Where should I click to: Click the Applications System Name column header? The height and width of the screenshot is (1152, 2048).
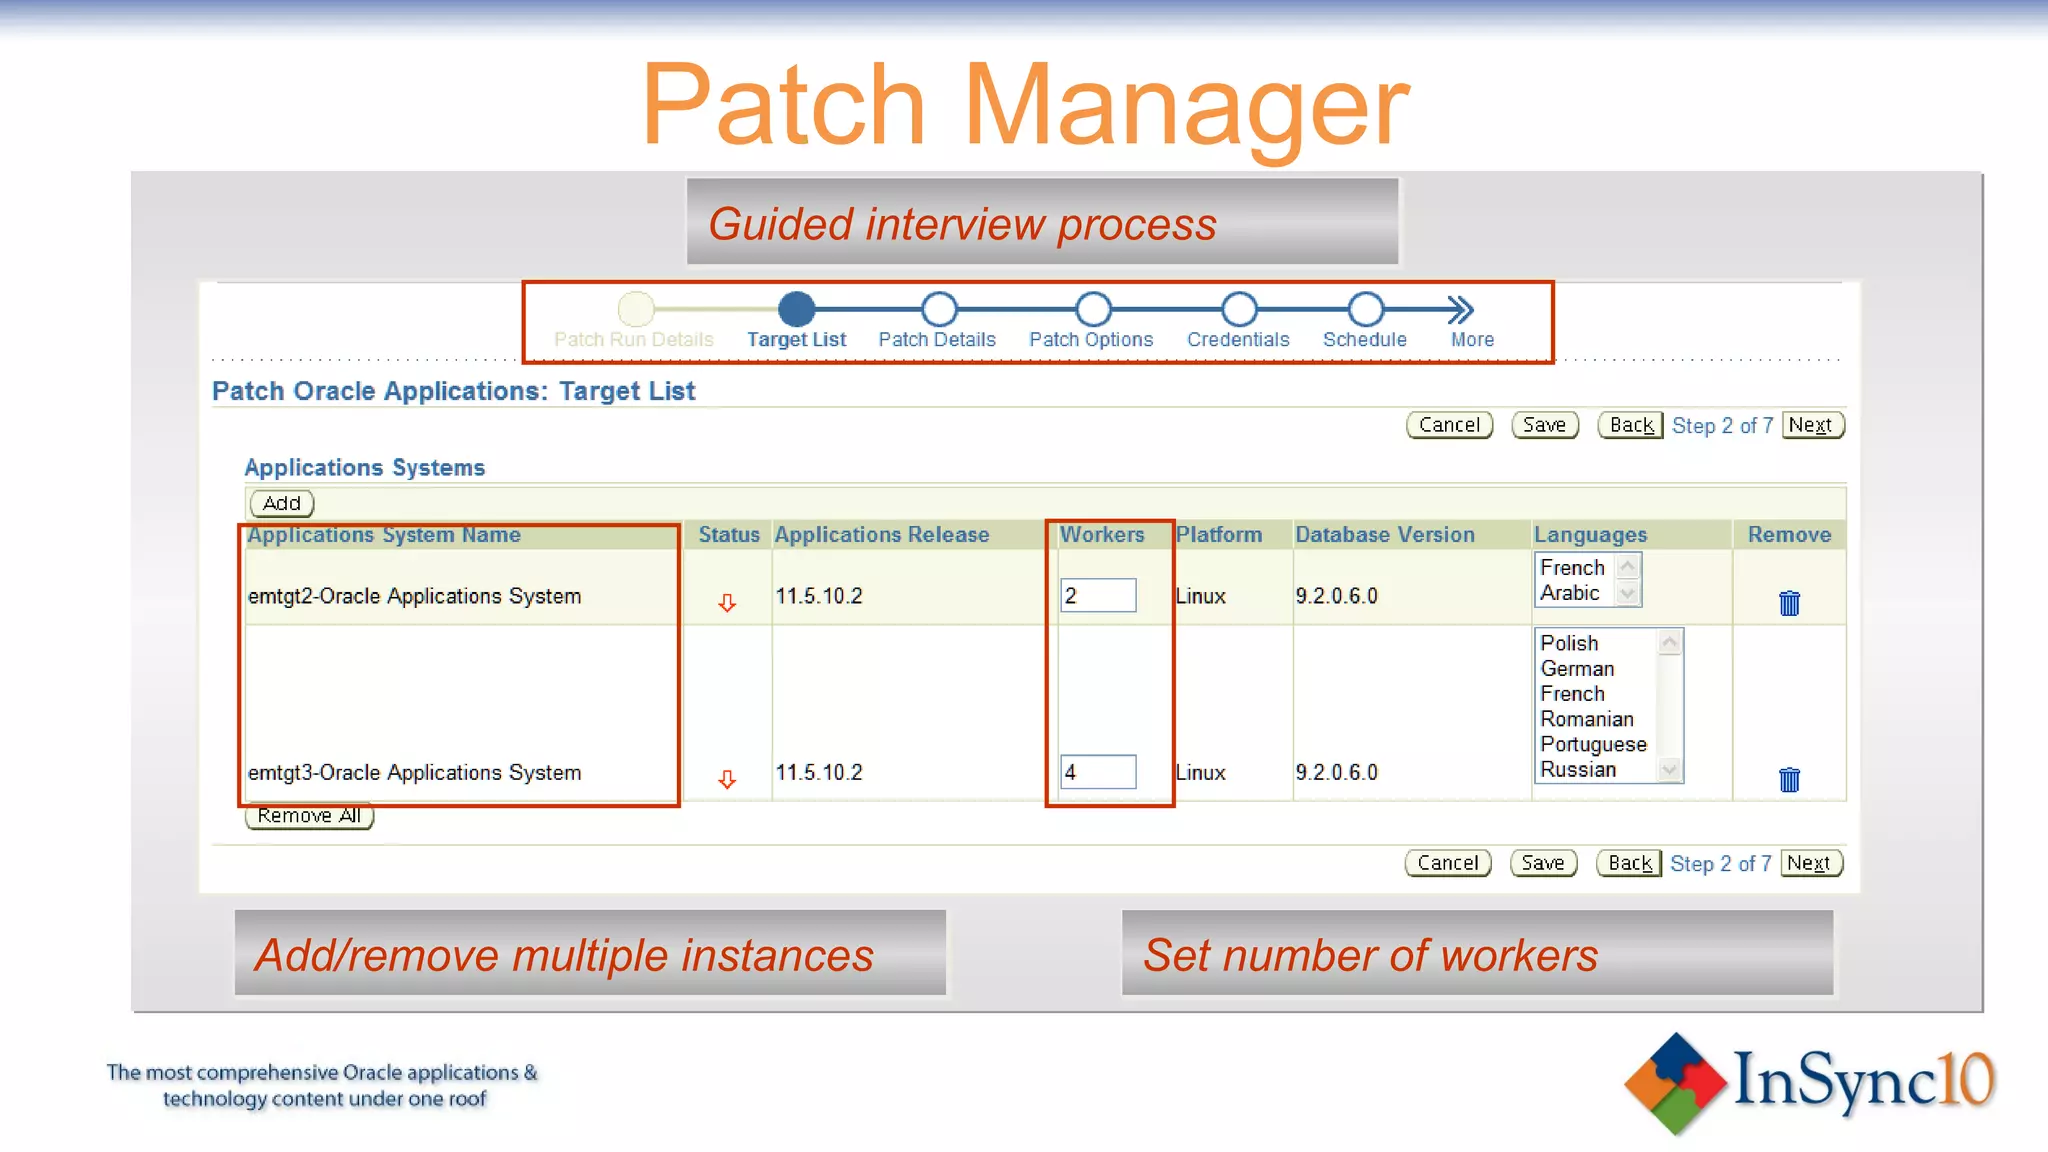click(x=384, y=535)
